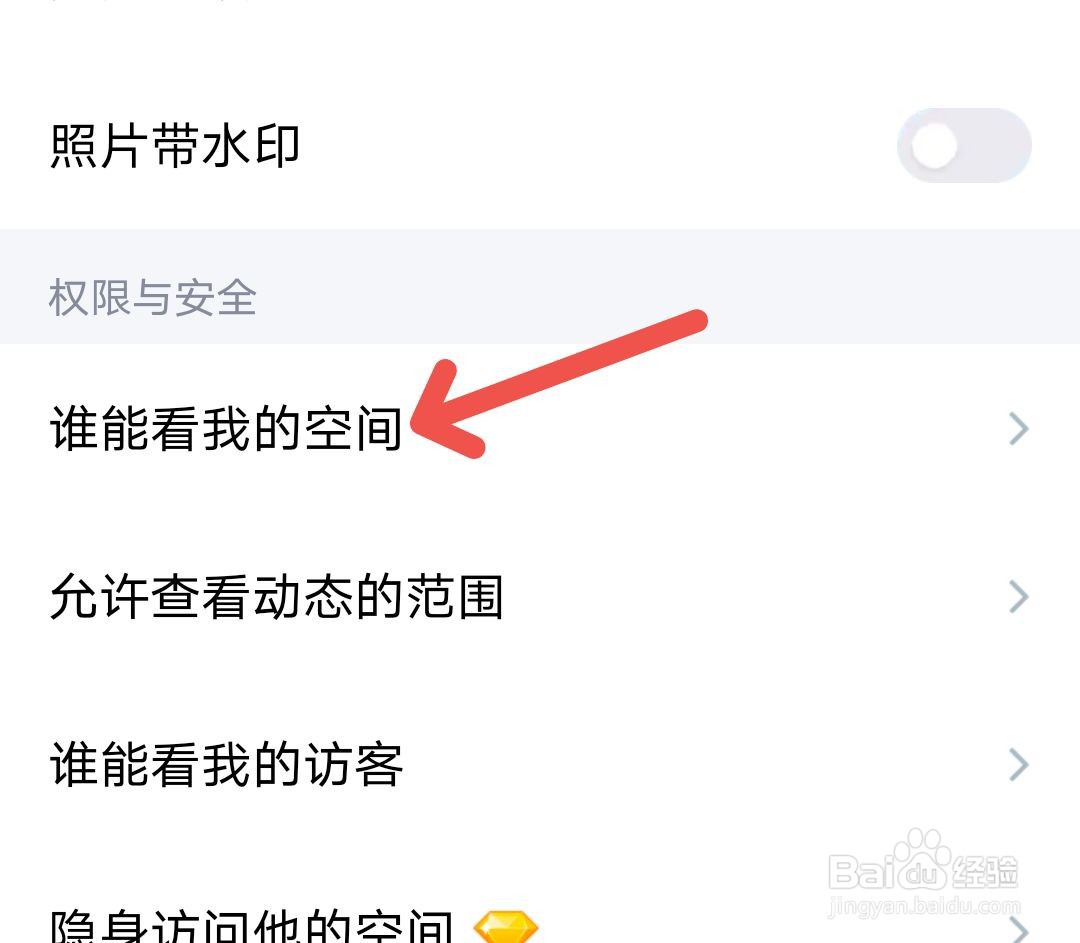
Task: Open chevron beside 谁能看我的空间
Action: click(1019, 428)
